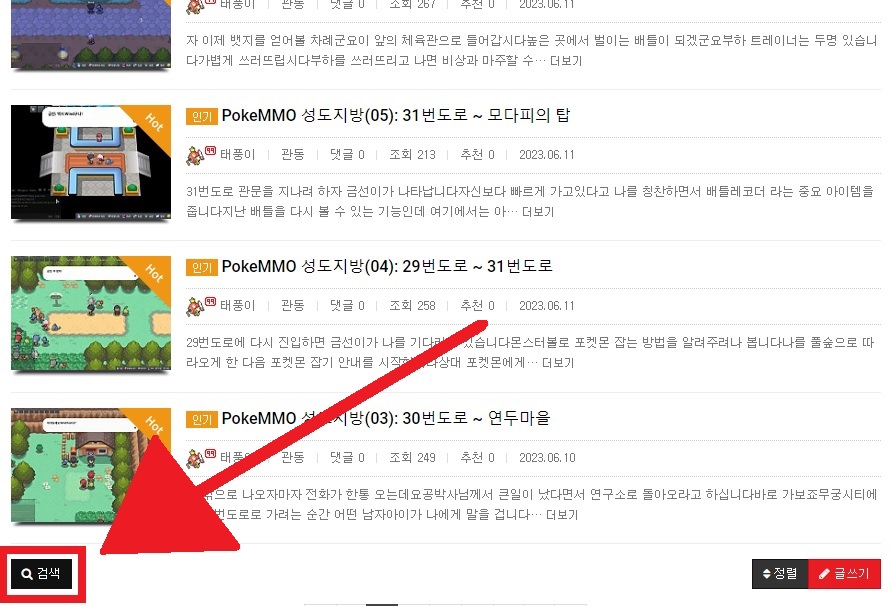Screen dimensions: 891x606
Task: Open post PokeMMO 성도지방(05) title
Action: point(395,115)
